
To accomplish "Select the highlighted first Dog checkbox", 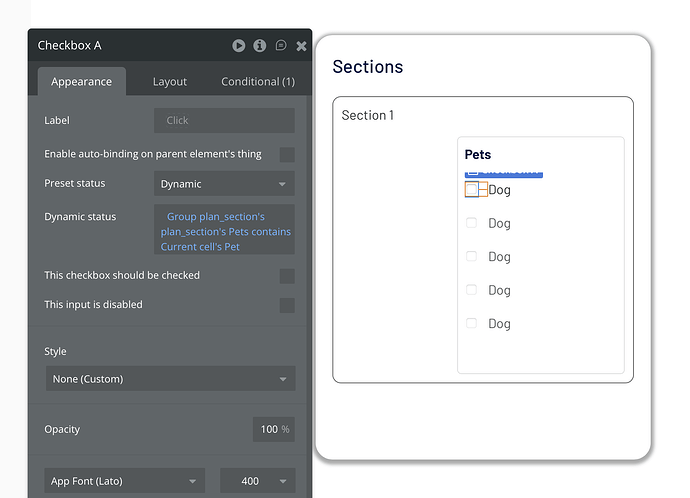I will [472, 189].
